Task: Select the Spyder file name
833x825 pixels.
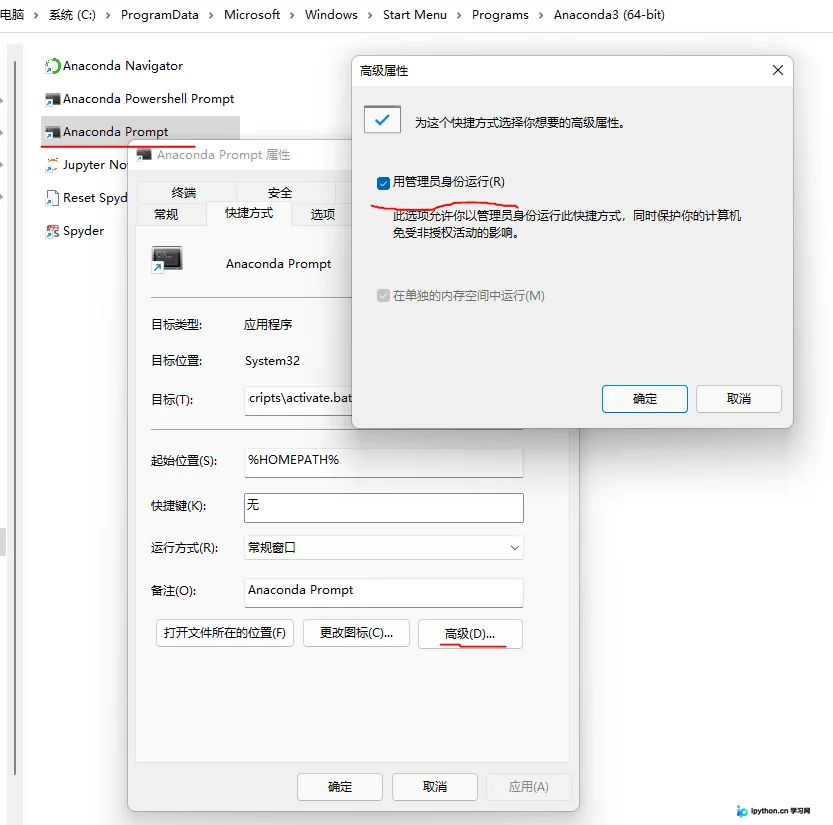Action: point(83,231)
